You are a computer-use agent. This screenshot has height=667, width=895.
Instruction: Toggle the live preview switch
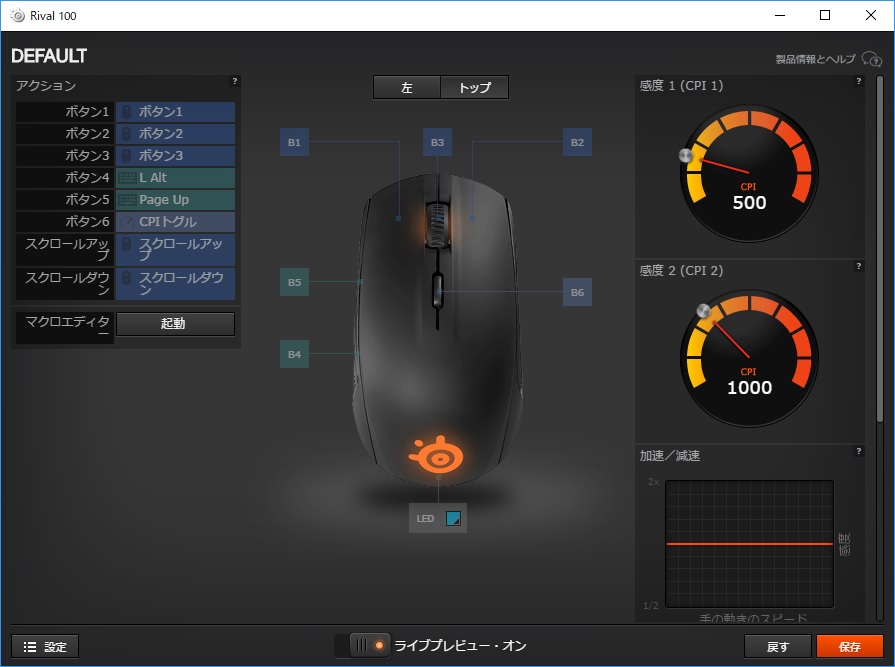coord(362,645)
